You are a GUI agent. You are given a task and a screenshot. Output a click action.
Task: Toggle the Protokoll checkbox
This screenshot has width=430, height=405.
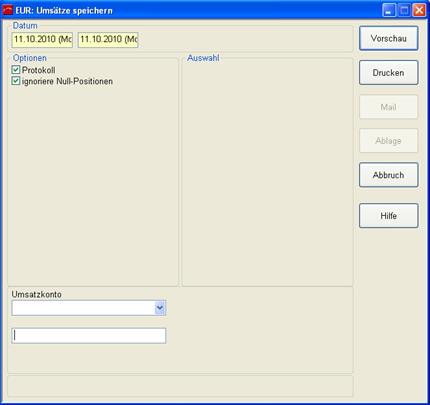point(16,70)
